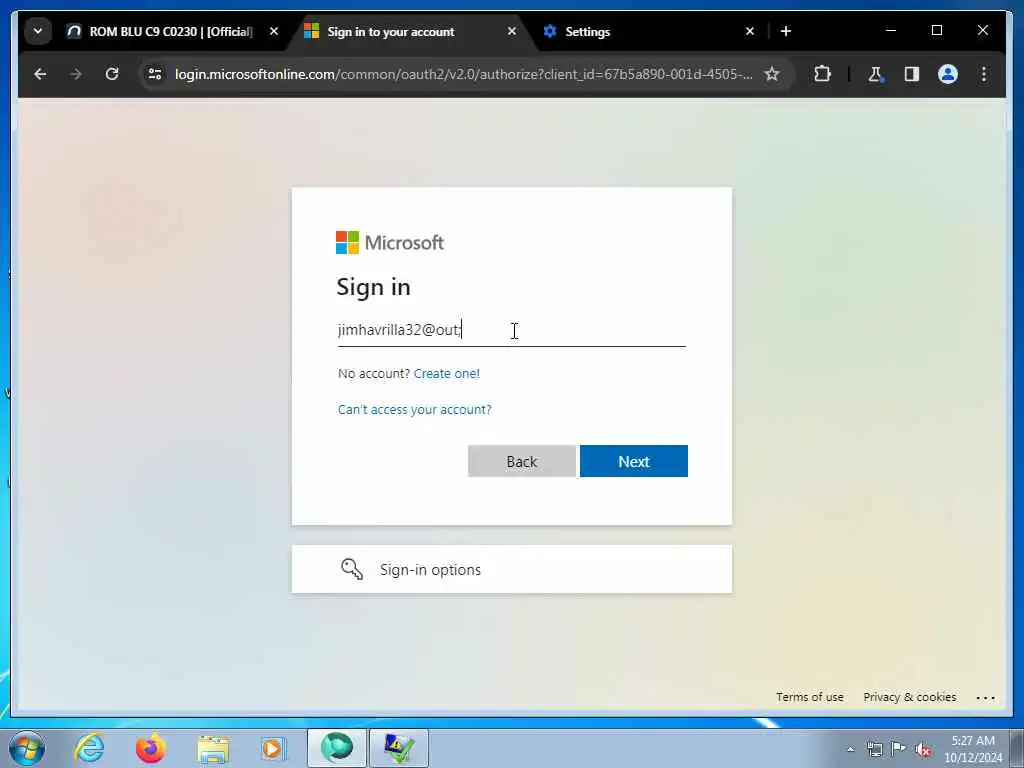Screen dimensions: 1024x768
Task: Click the key icon beside Sign-in options
Action: tap(352, 569)
